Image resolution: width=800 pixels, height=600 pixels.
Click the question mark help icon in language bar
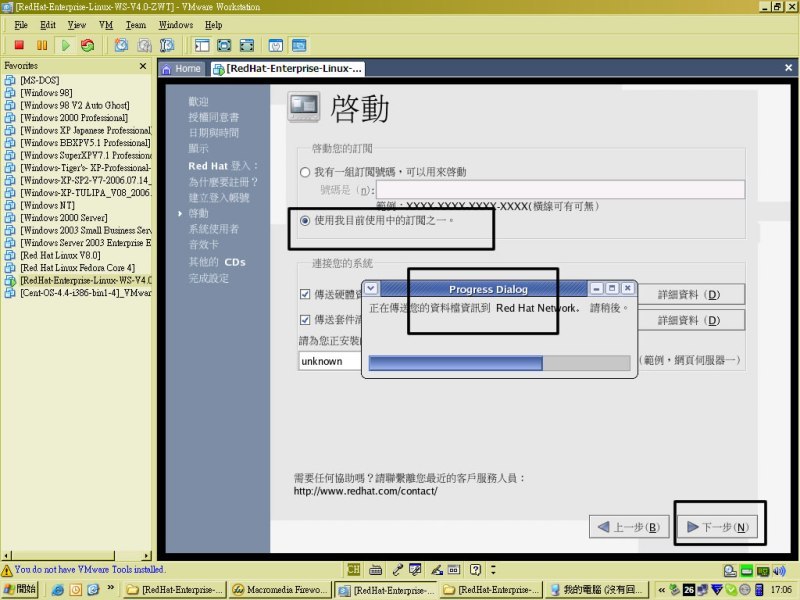pyautogui.click(x=476, y=569)
